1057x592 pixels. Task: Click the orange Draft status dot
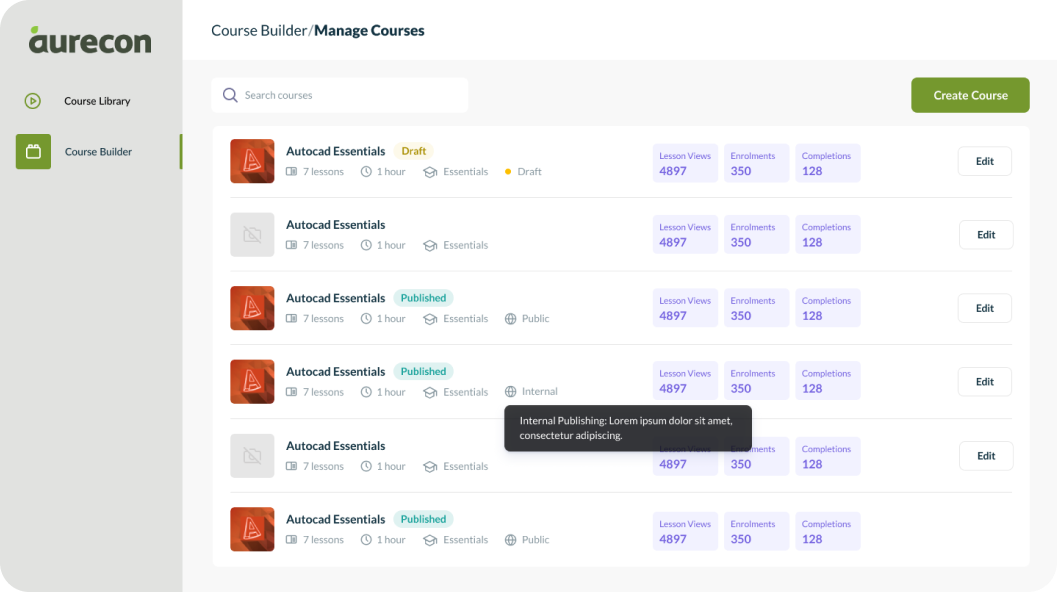[508, 171]
